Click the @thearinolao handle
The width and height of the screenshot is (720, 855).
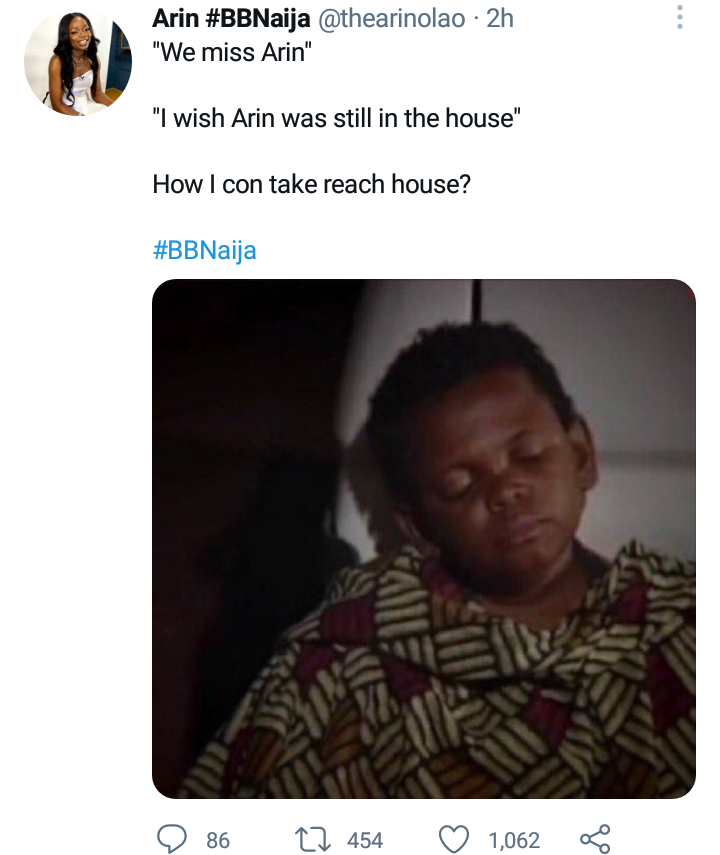(391, 19)
